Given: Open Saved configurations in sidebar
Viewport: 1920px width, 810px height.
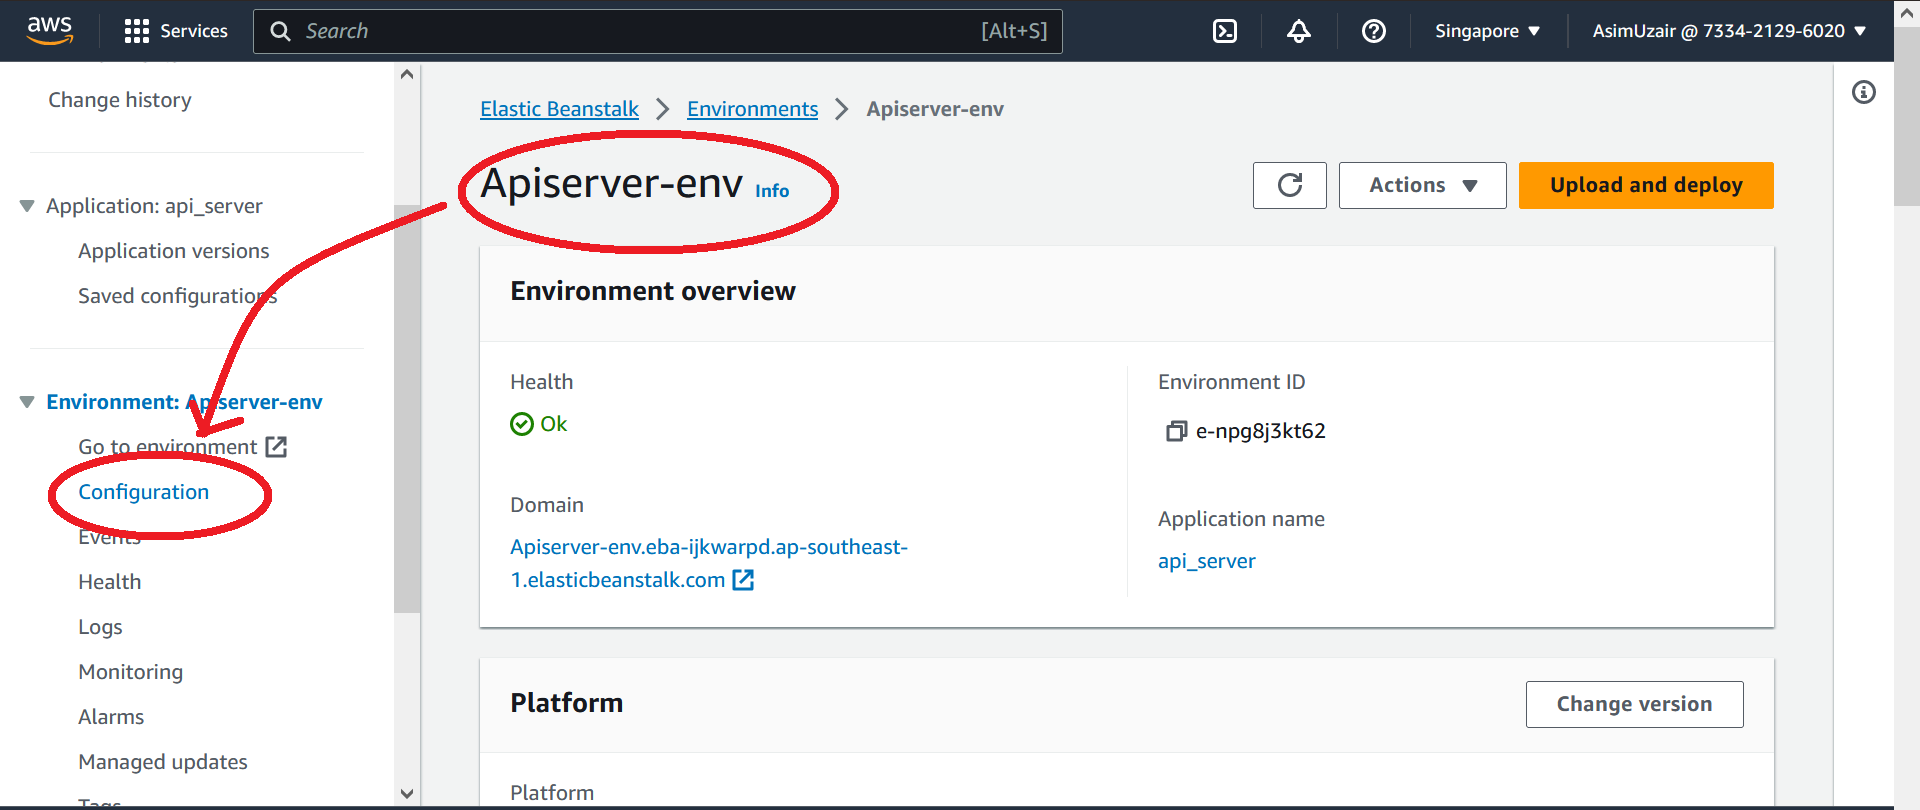Looking at the screenshot, I should point(177,296).
